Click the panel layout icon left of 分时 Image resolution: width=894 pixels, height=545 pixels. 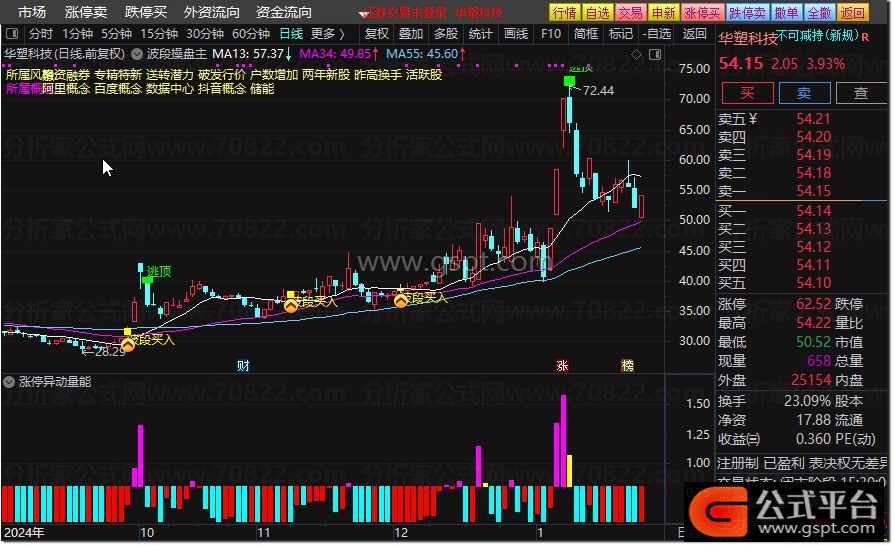point(12,34)
